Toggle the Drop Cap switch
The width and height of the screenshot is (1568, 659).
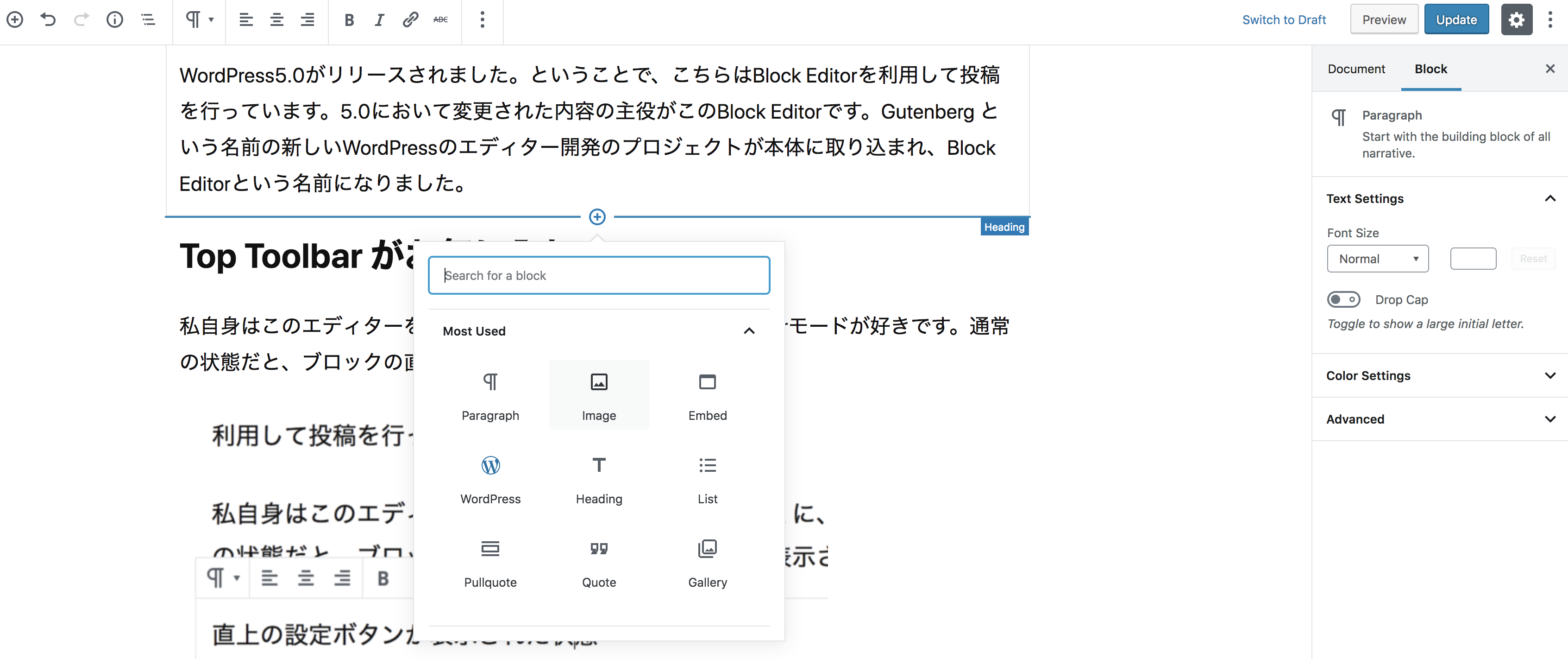(1343, 299)
